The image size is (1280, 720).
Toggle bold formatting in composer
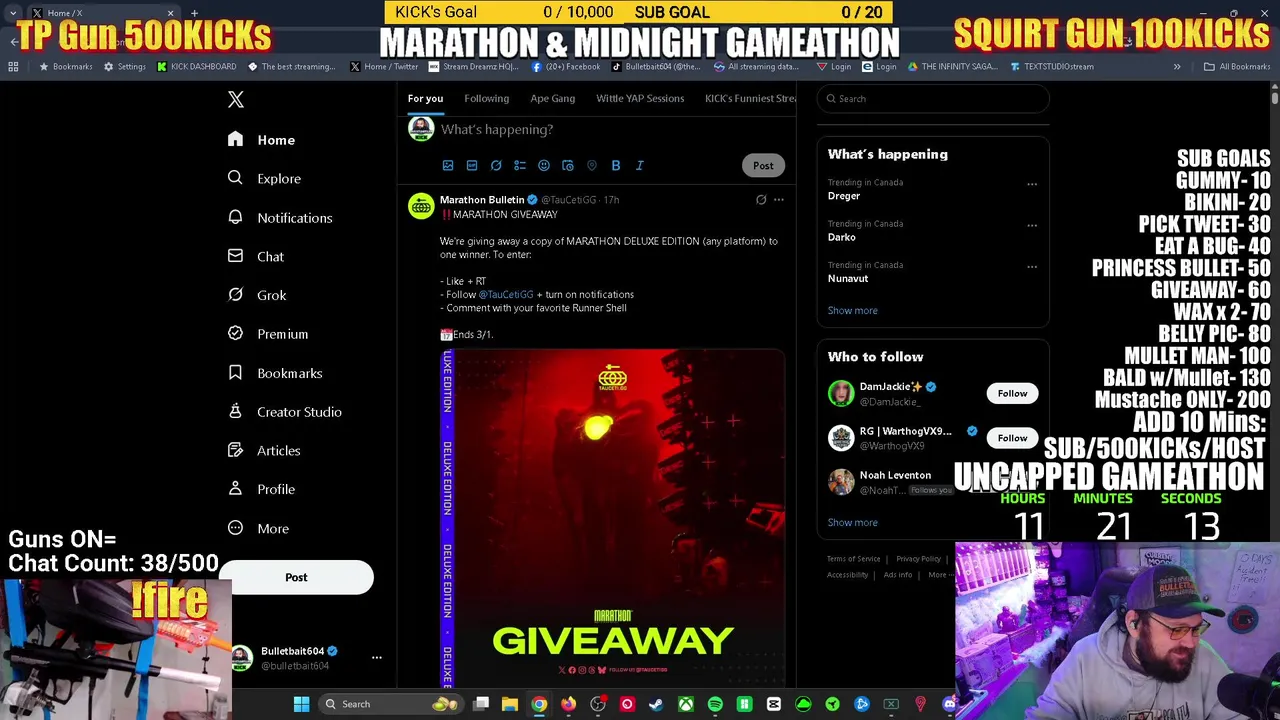616,165
